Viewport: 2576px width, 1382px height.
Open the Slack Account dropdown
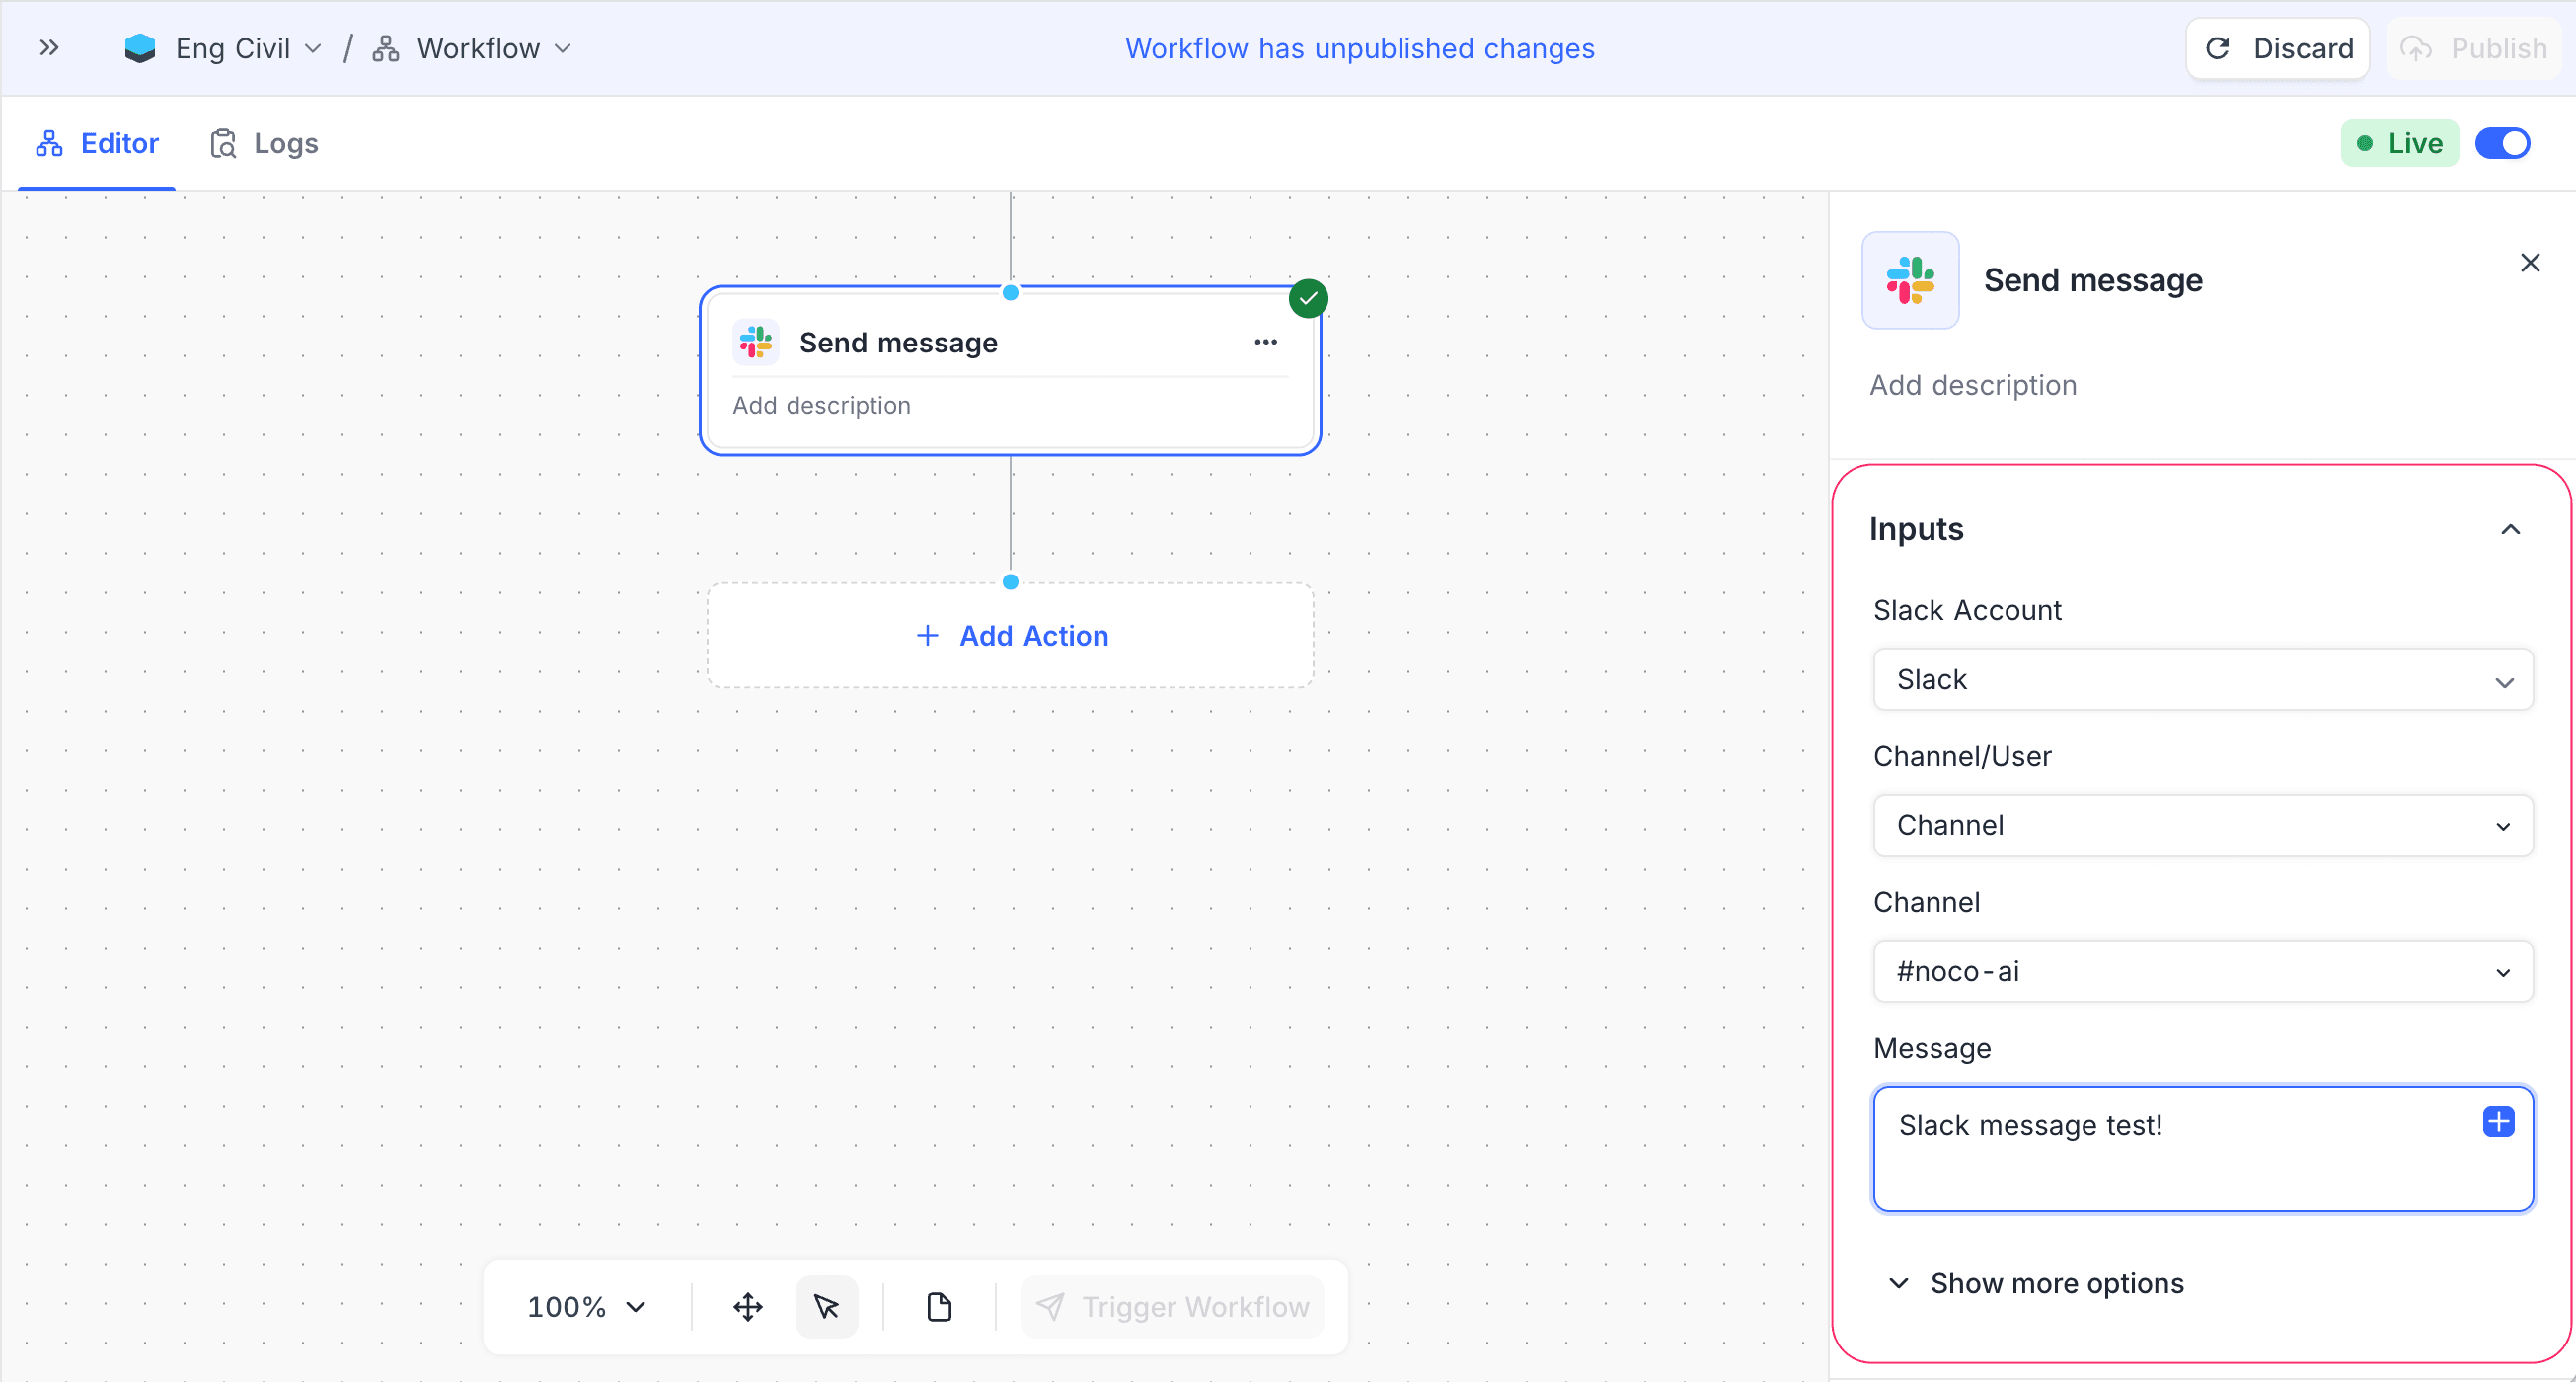click(x=2201, y=679)
